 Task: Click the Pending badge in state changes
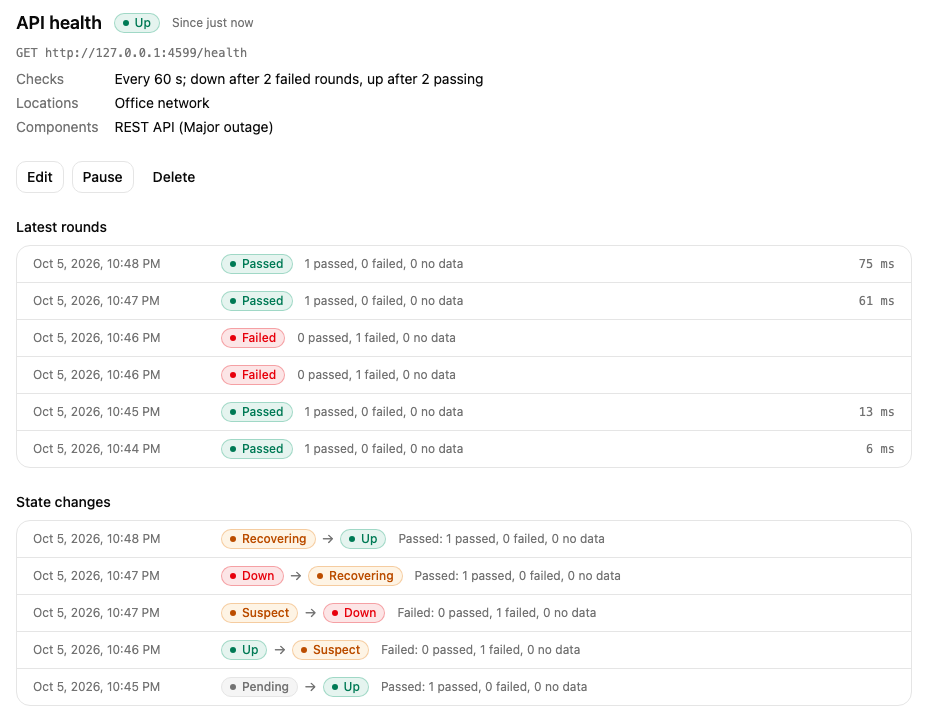tap(259, 686)
